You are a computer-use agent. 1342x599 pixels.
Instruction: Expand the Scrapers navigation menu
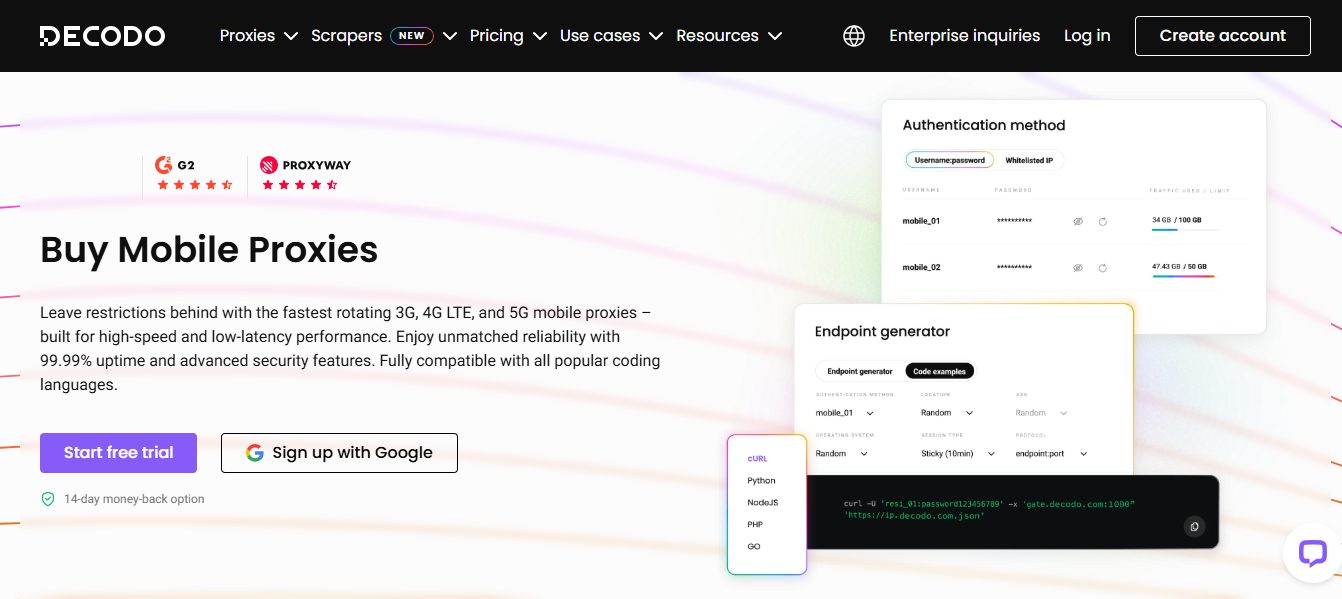coord(384,36)
